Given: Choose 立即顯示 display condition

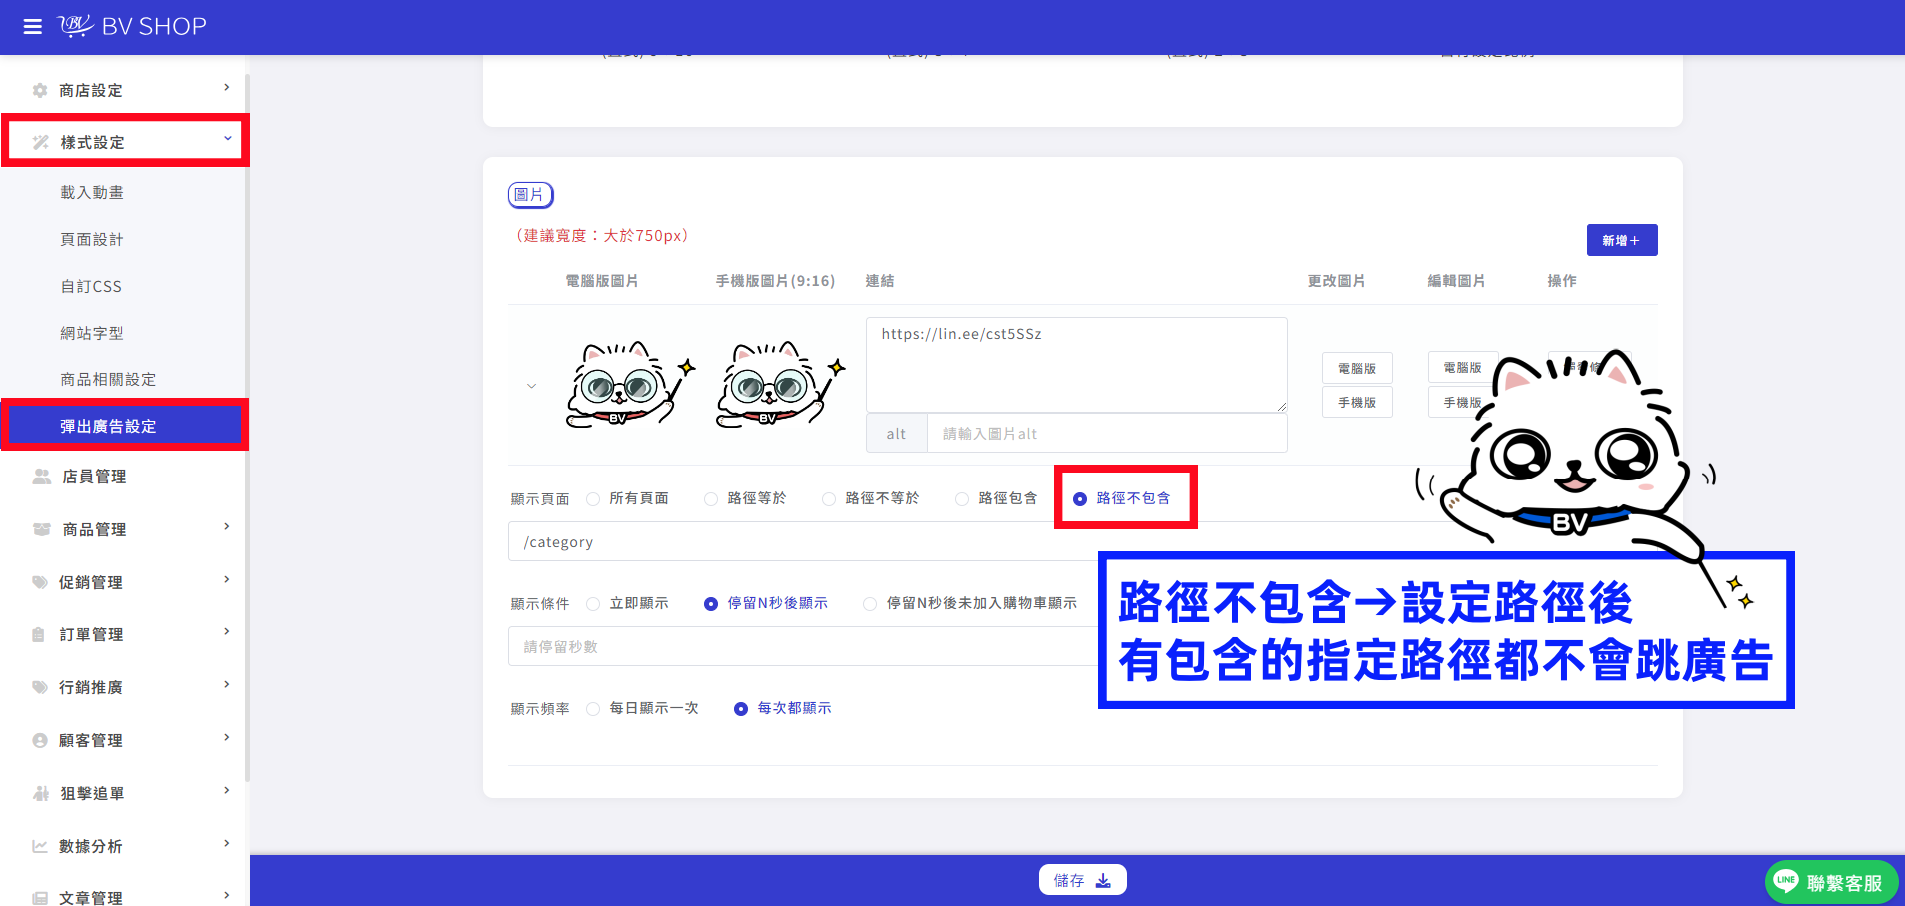Looking at the screenshot, I should tap(593, 604).
